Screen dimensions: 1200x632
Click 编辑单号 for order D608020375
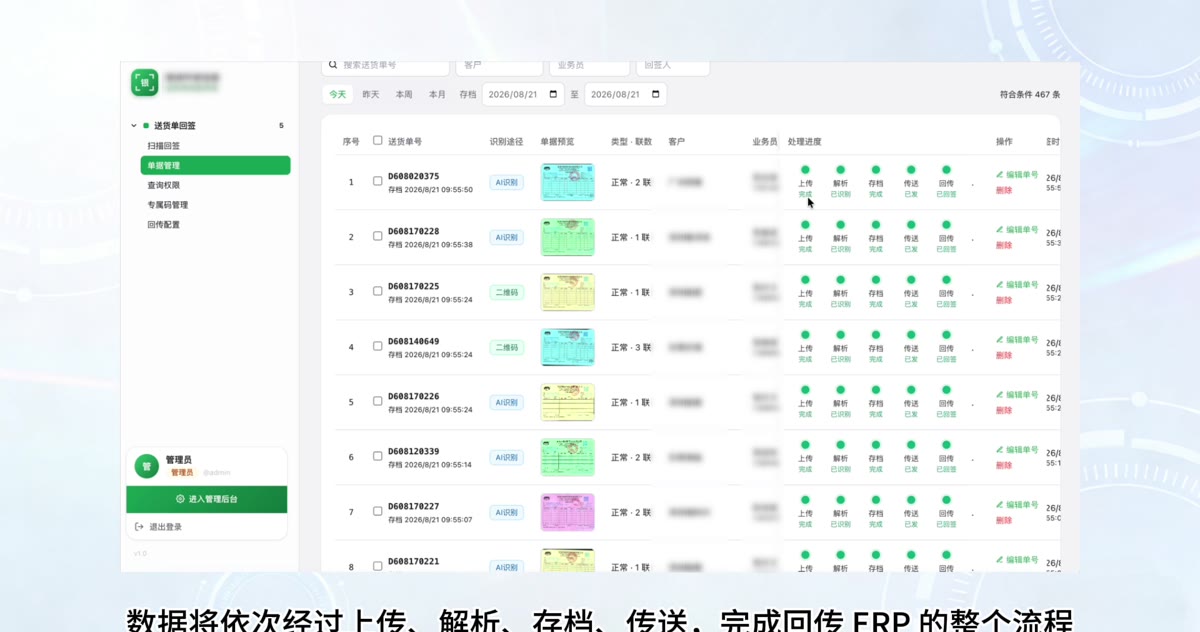tap(1017, 174)
